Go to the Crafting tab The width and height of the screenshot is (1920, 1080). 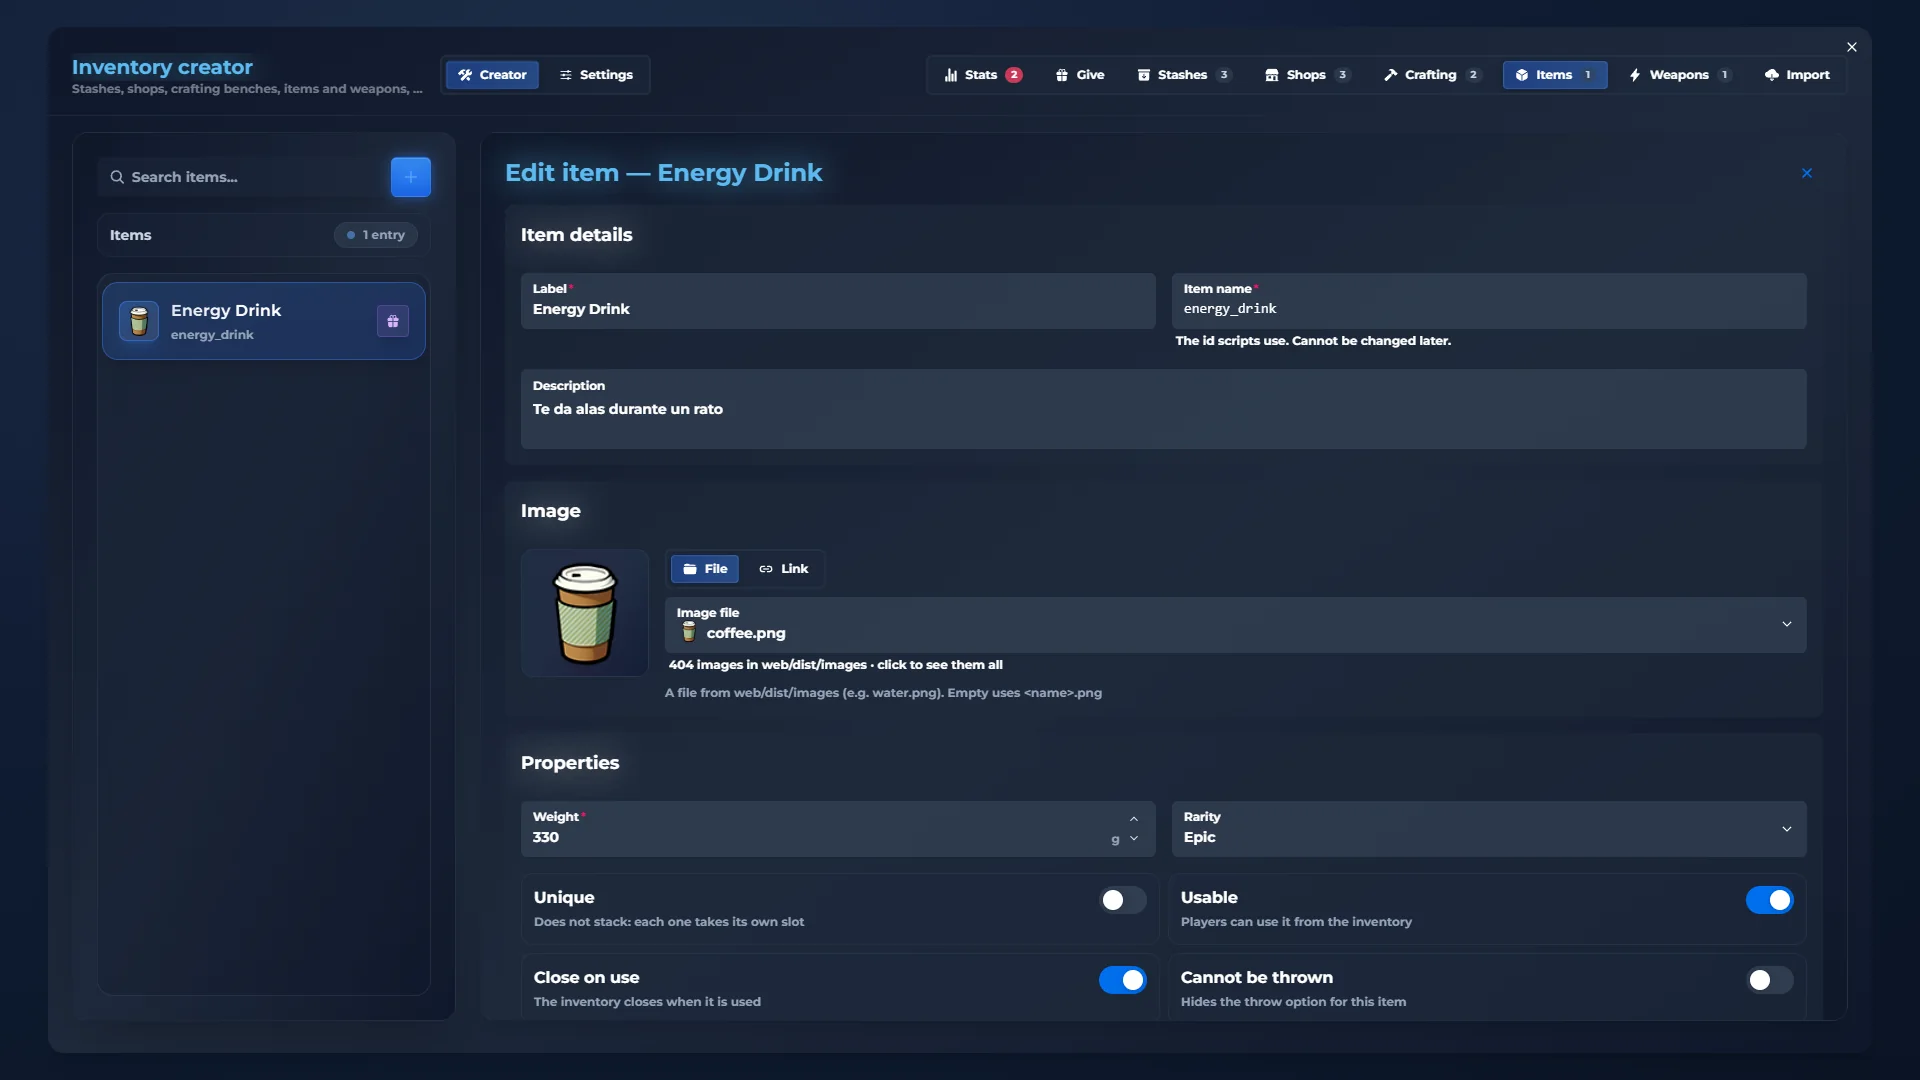[1432, 75]
